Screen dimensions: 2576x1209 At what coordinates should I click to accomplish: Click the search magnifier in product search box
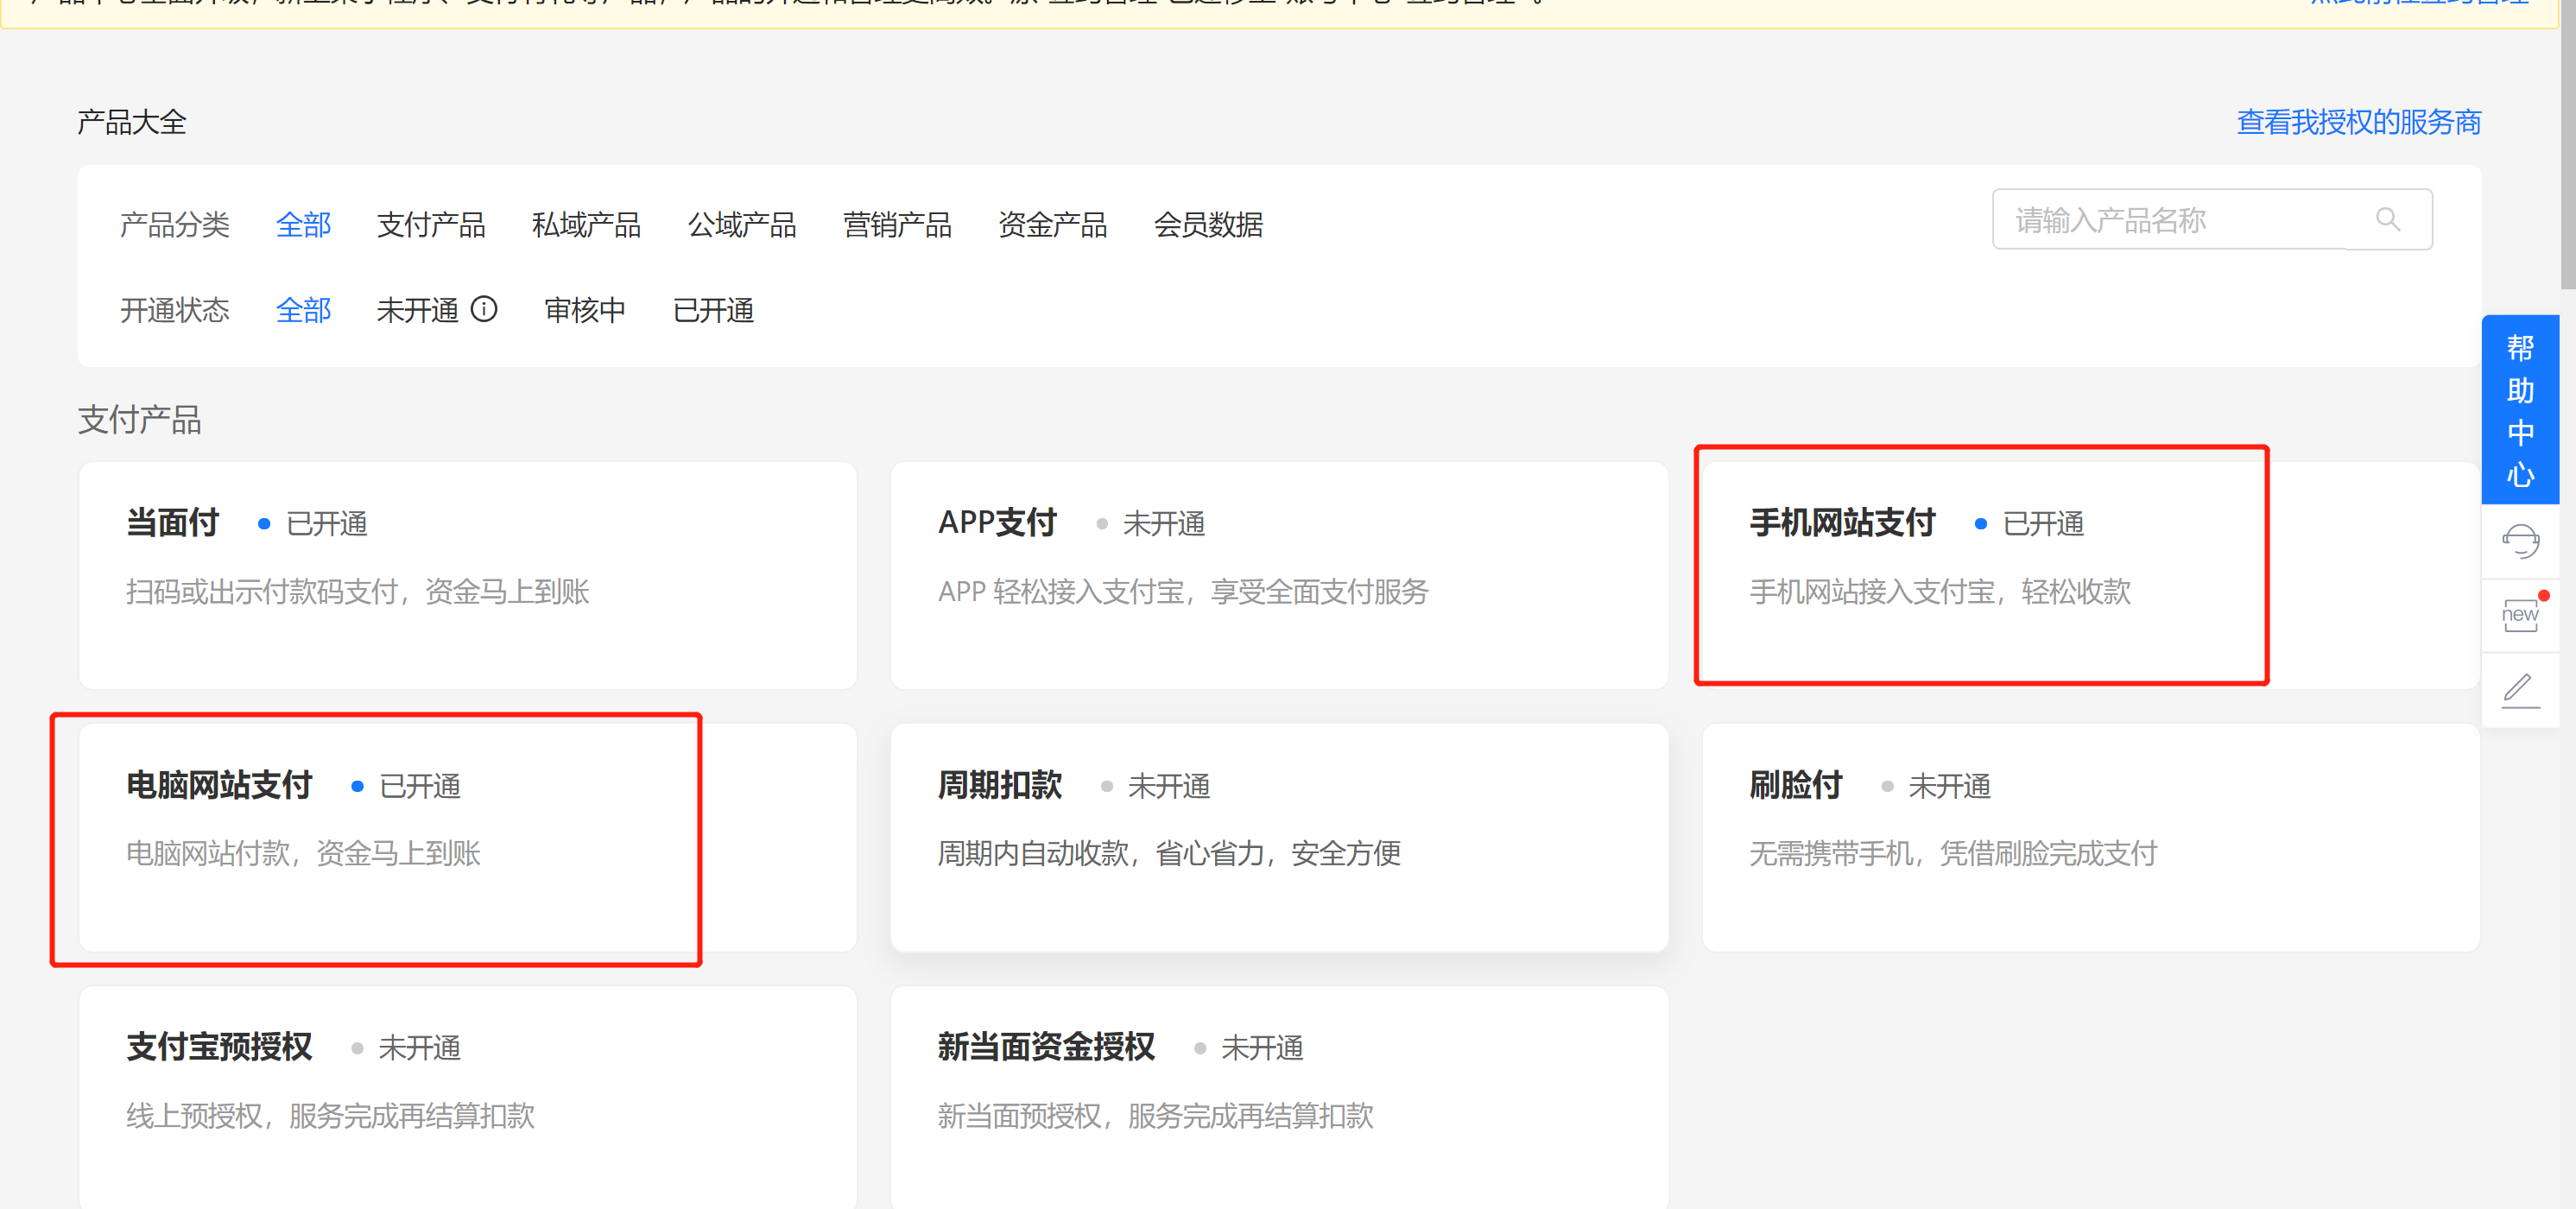pos(2390,219)
